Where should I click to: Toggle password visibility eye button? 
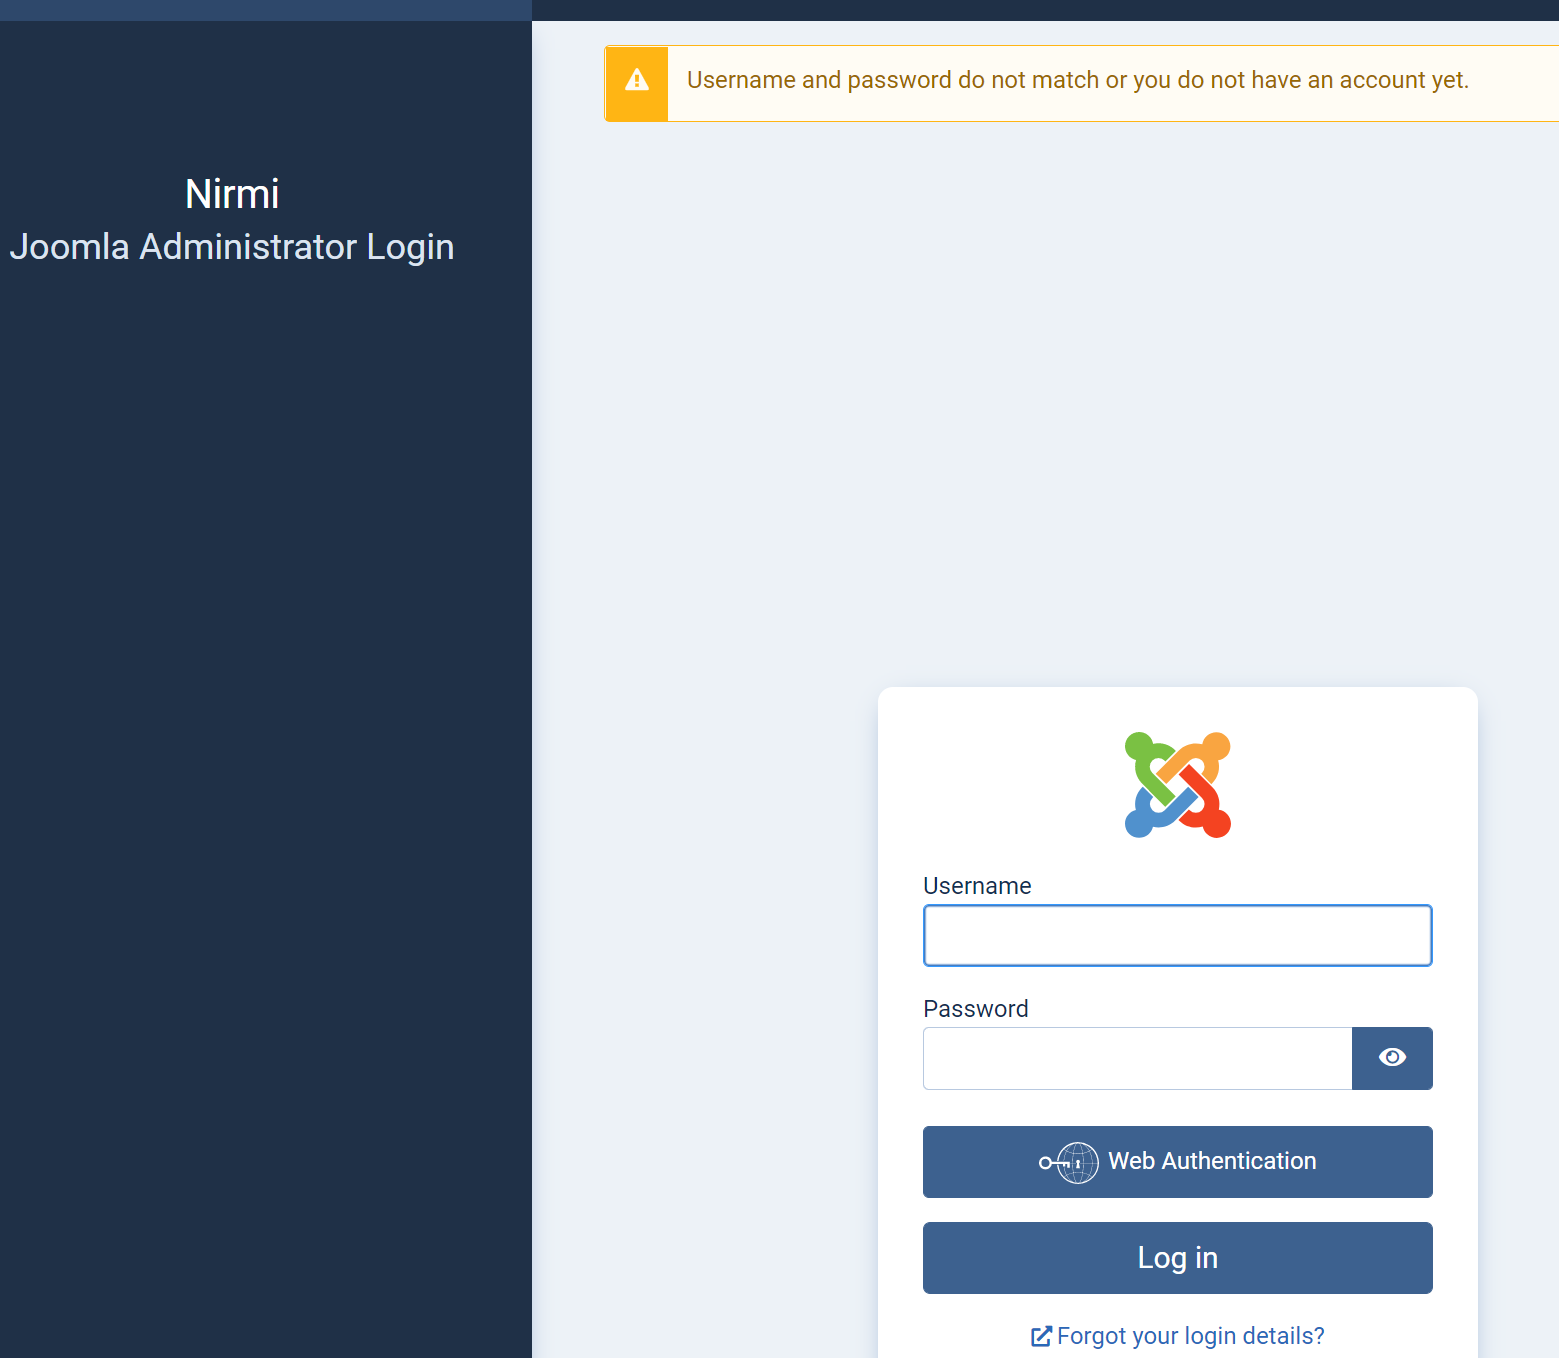point(1392,1058)
